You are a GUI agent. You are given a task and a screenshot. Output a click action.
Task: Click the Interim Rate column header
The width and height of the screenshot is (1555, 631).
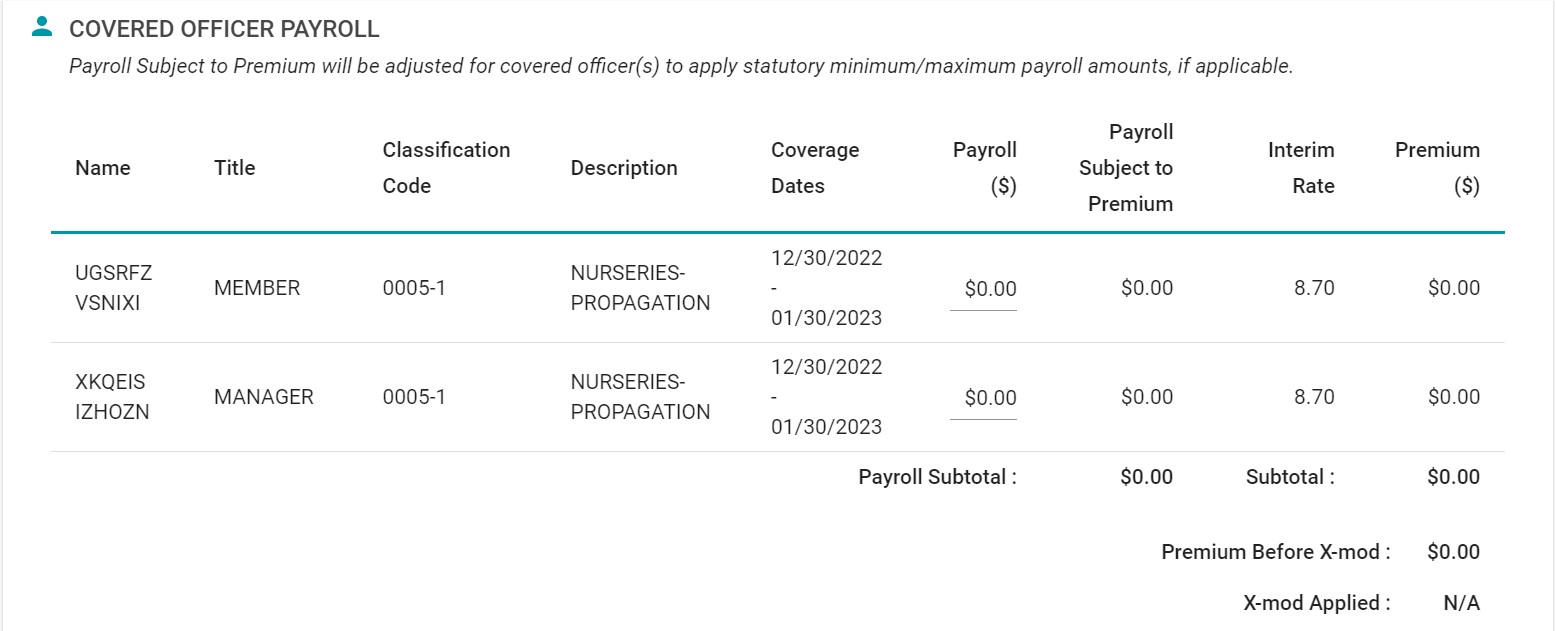[1301, 168]
